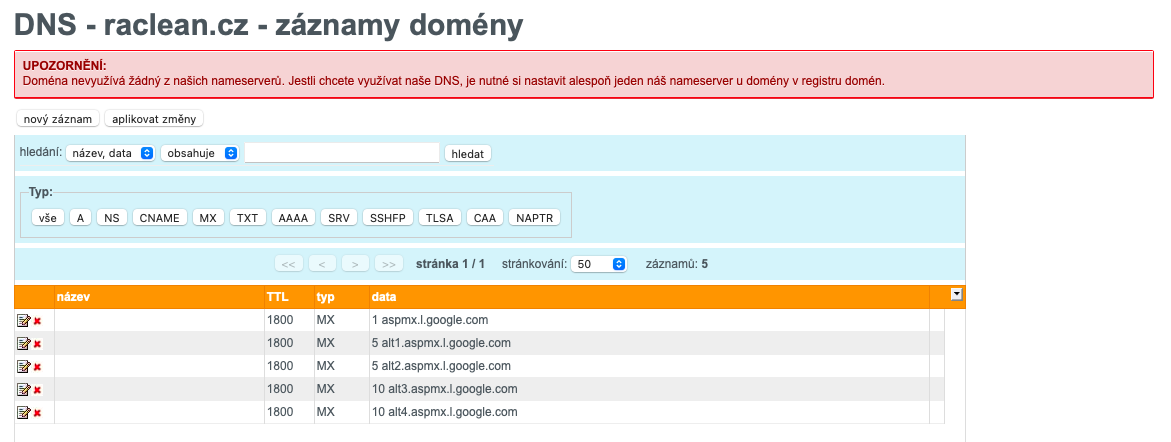
Task: Delete the alt1.aspmx.l.google.com record
Action: (x=37, y=344)
